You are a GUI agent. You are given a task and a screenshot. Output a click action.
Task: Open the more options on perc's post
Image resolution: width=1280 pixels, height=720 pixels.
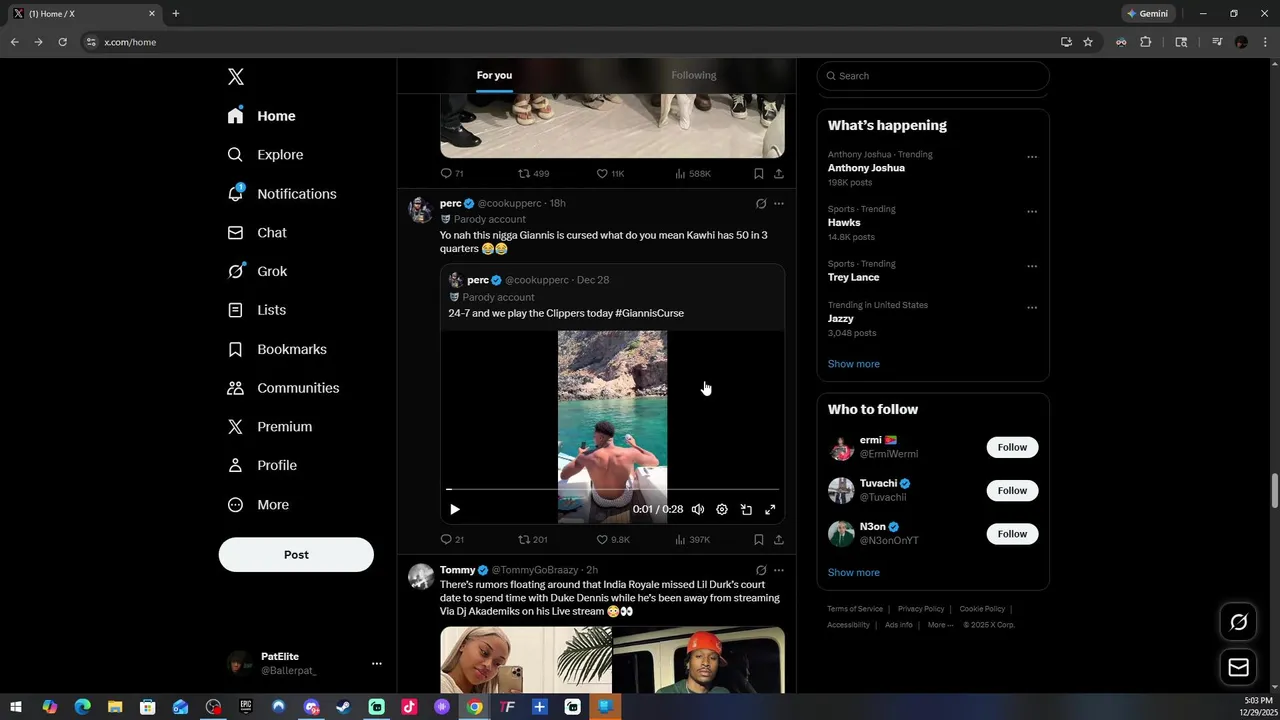779,204
